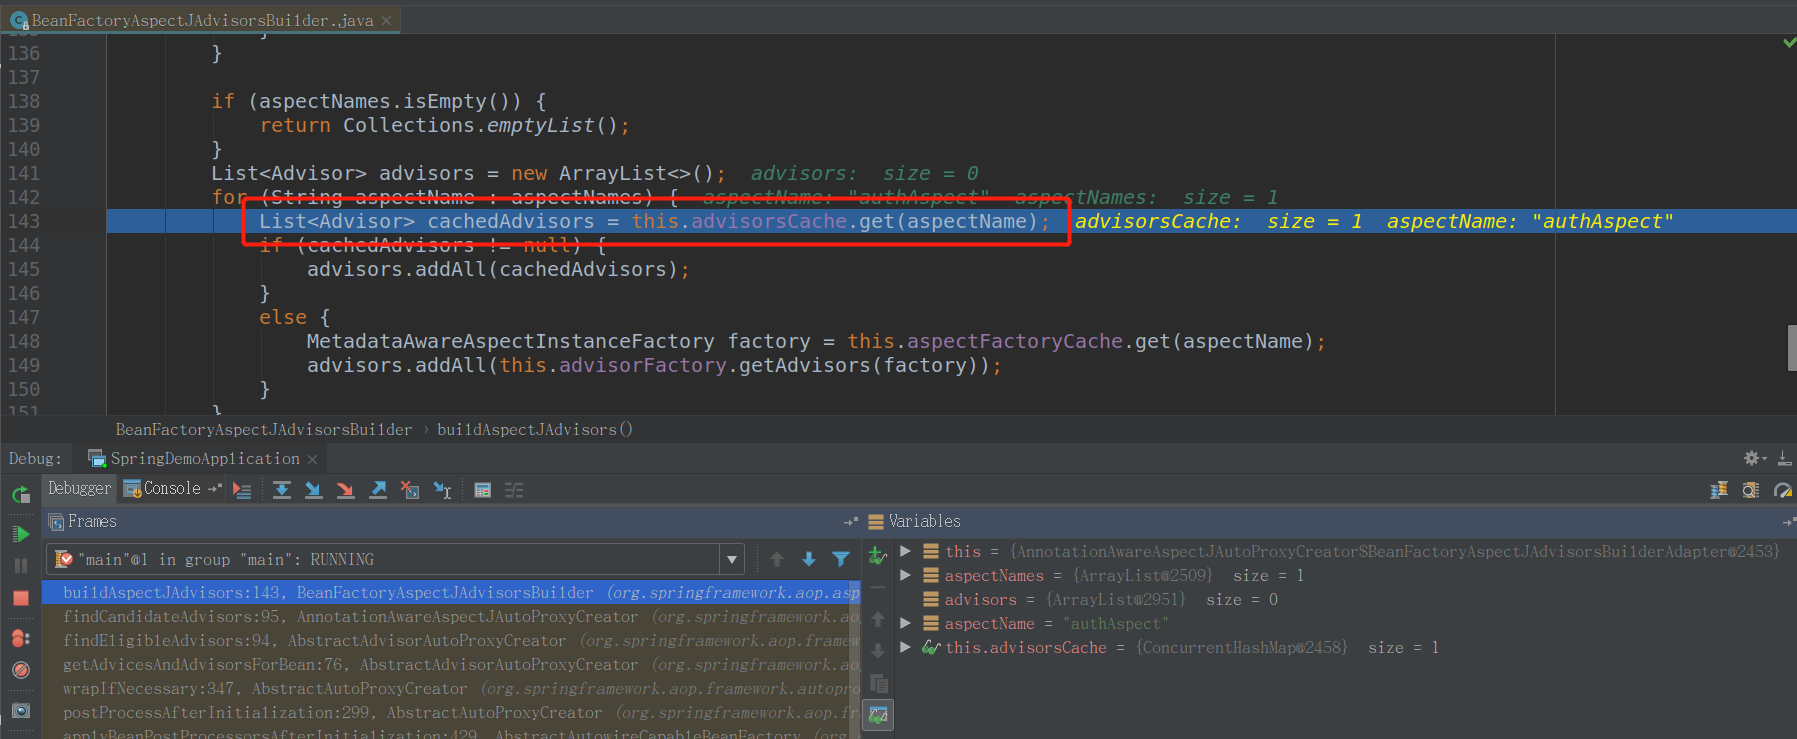The height and width of the screenshot is (739, 1797).
Task: Toggle Mute Breakpoints
Action: 21,670
